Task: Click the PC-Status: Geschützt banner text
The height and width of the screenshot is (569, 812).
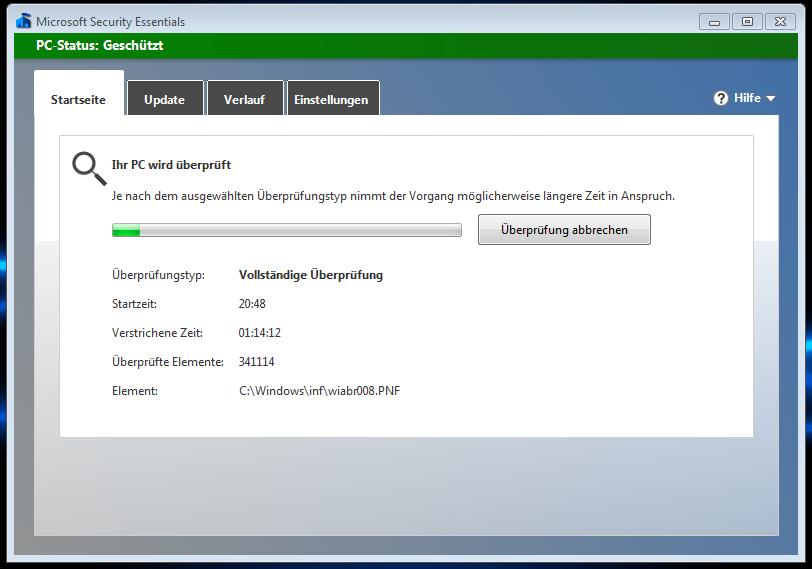Action: (x=99, y=46)
